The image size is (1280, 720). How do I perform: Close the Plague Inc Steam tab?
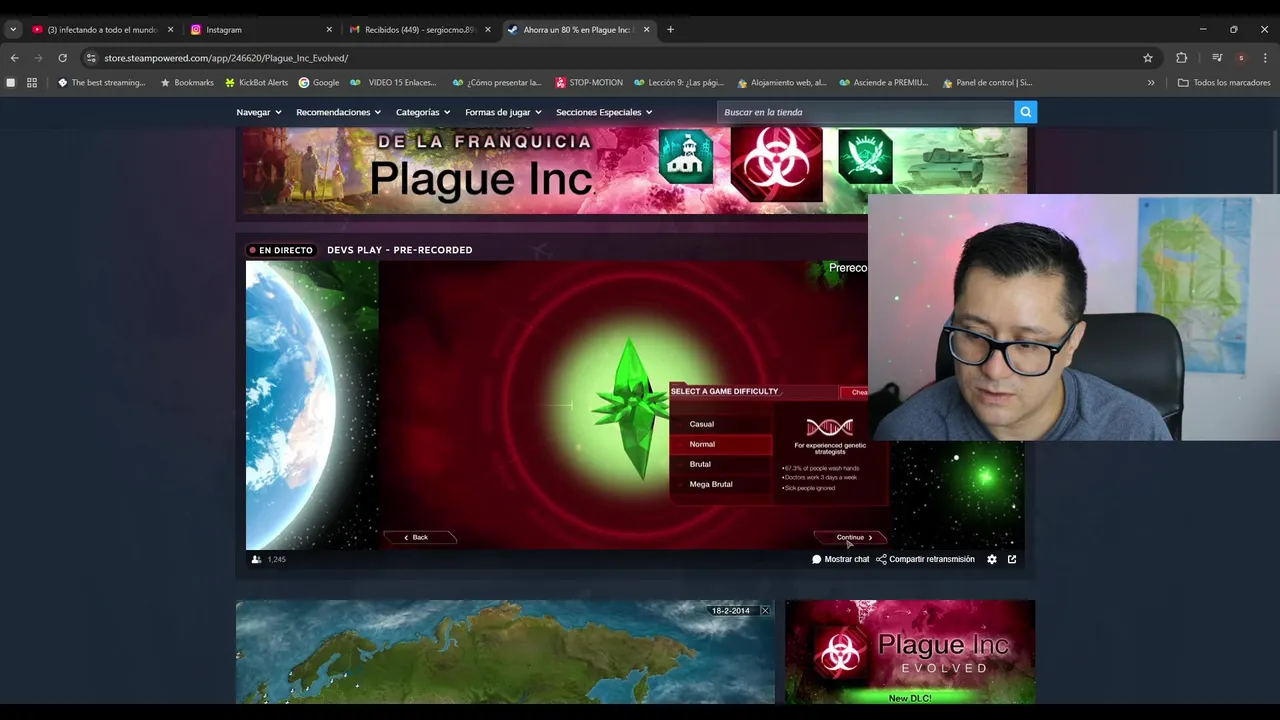point(646,30)
